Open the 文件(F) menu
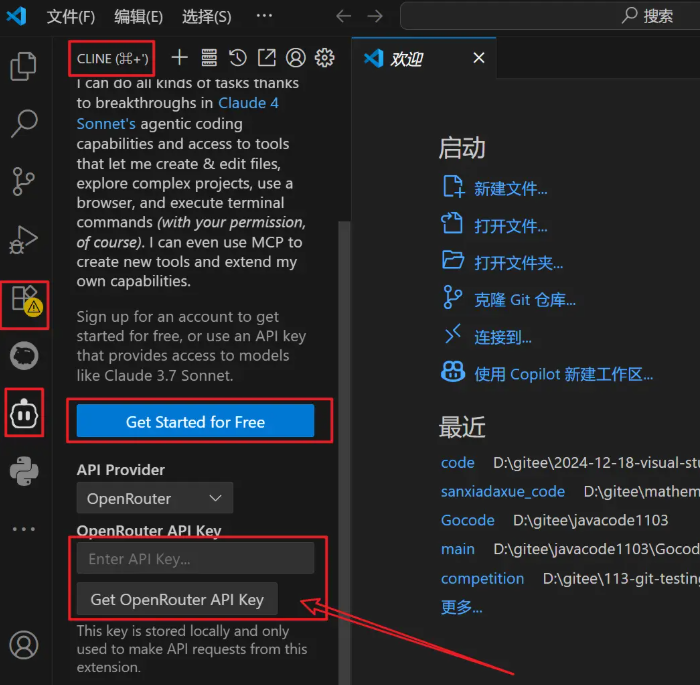This screenshot has height=685, width=700. click(71, 17)
